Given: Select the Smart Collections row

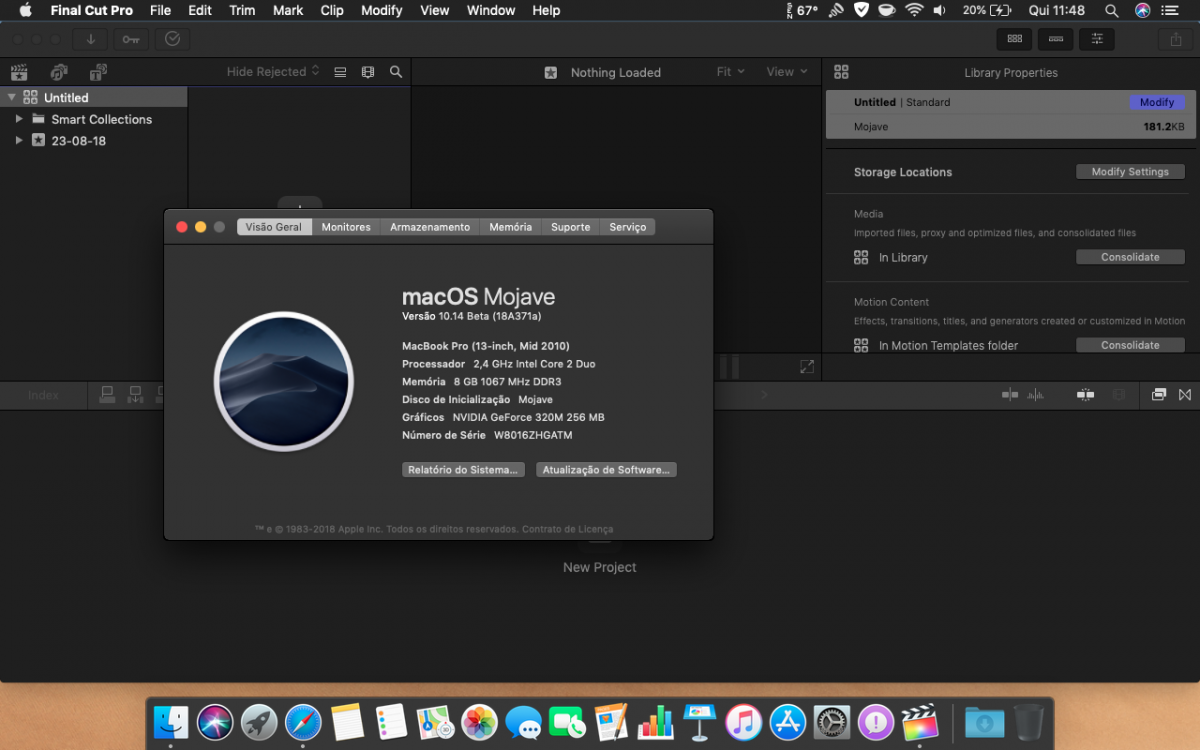Looking at the screenshot, I should coord(94,119).
